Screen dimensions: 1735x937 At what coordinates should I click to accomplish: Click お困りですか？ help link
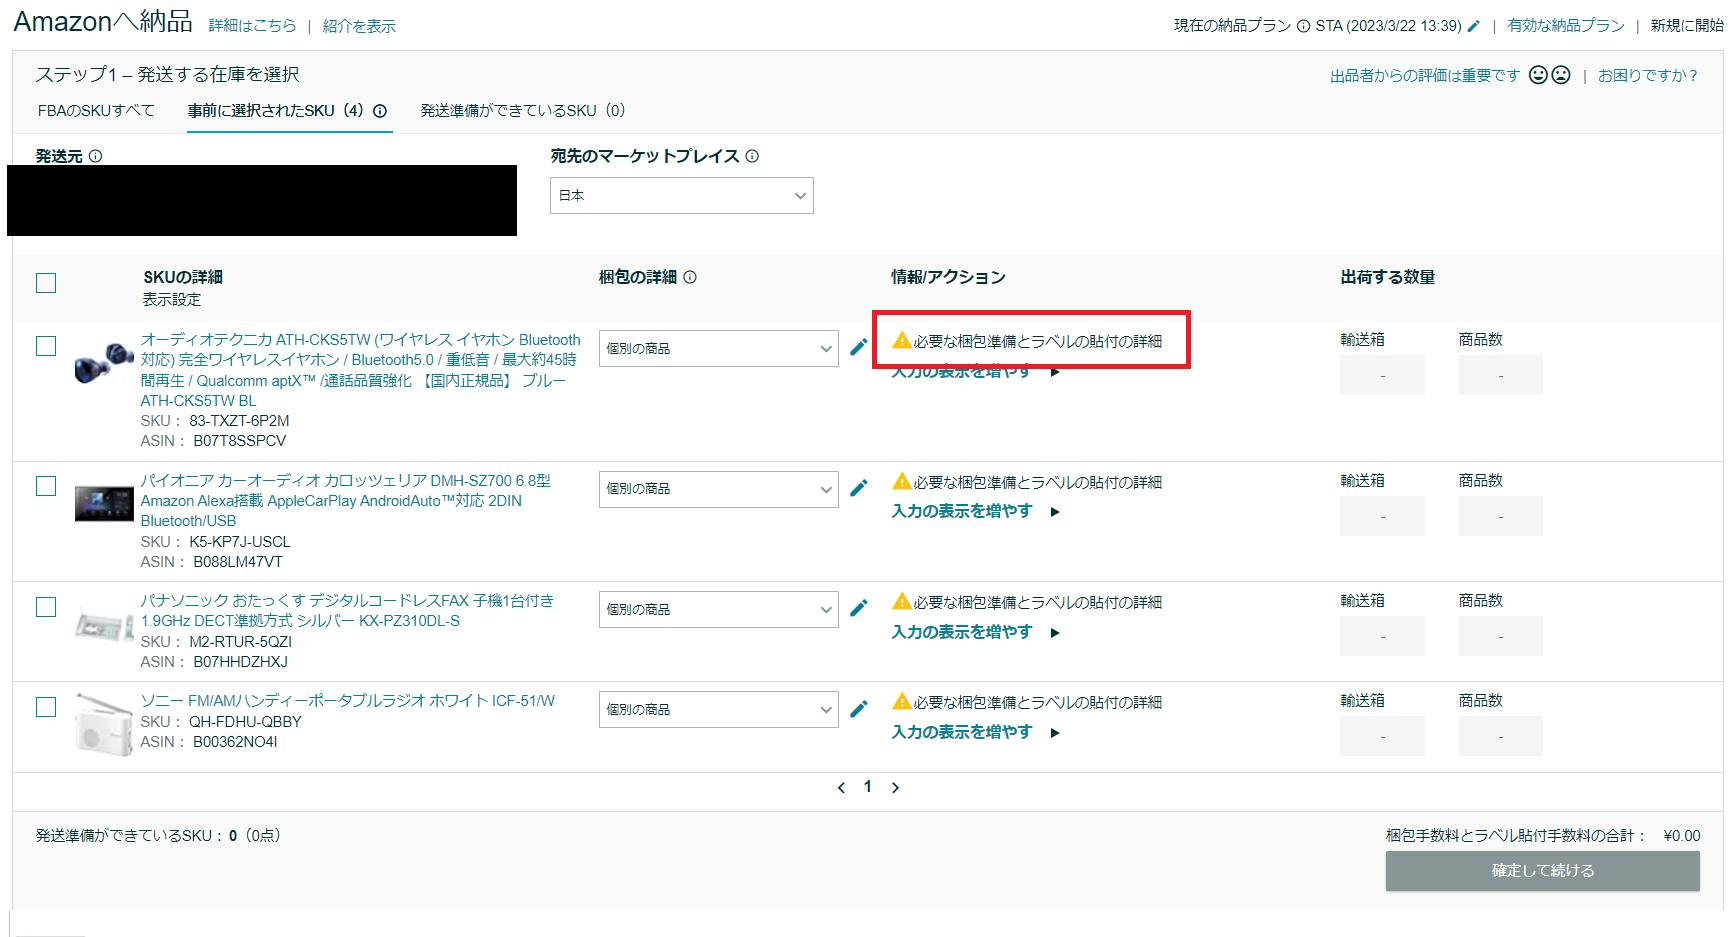[1648, 75]
